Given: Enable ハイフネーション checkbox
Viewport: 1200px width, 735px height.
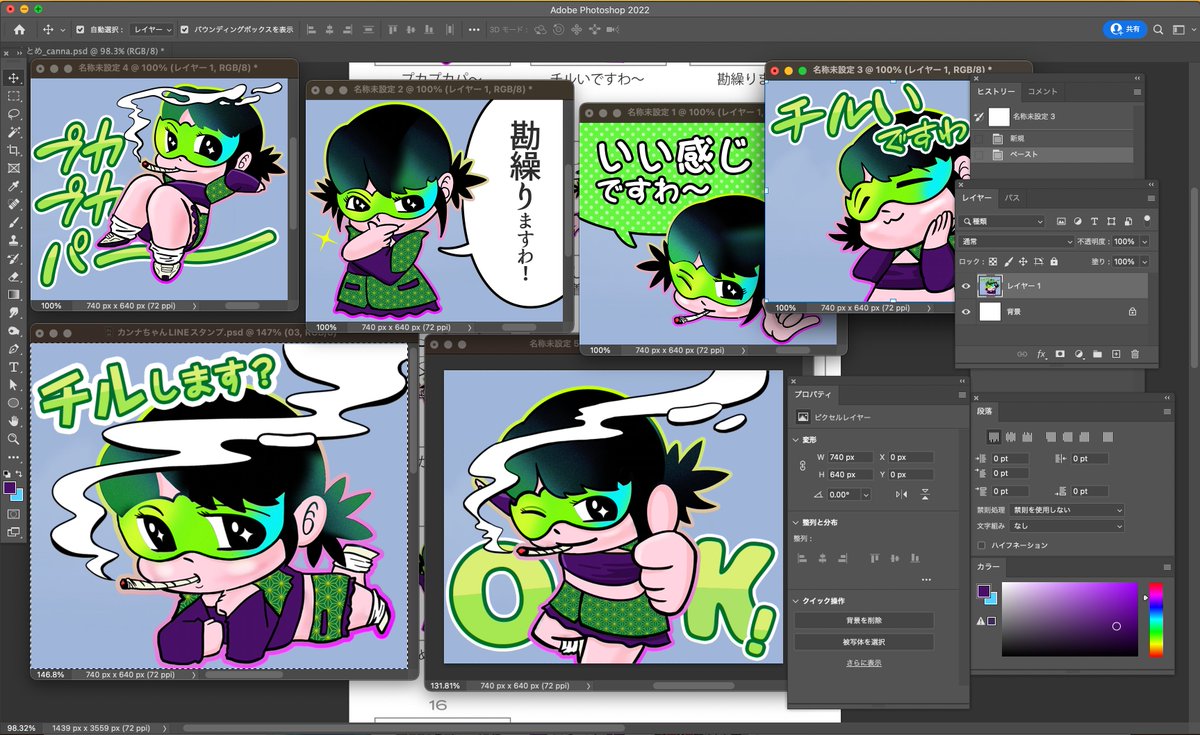Looking at the screenshot, I should 981,545.
